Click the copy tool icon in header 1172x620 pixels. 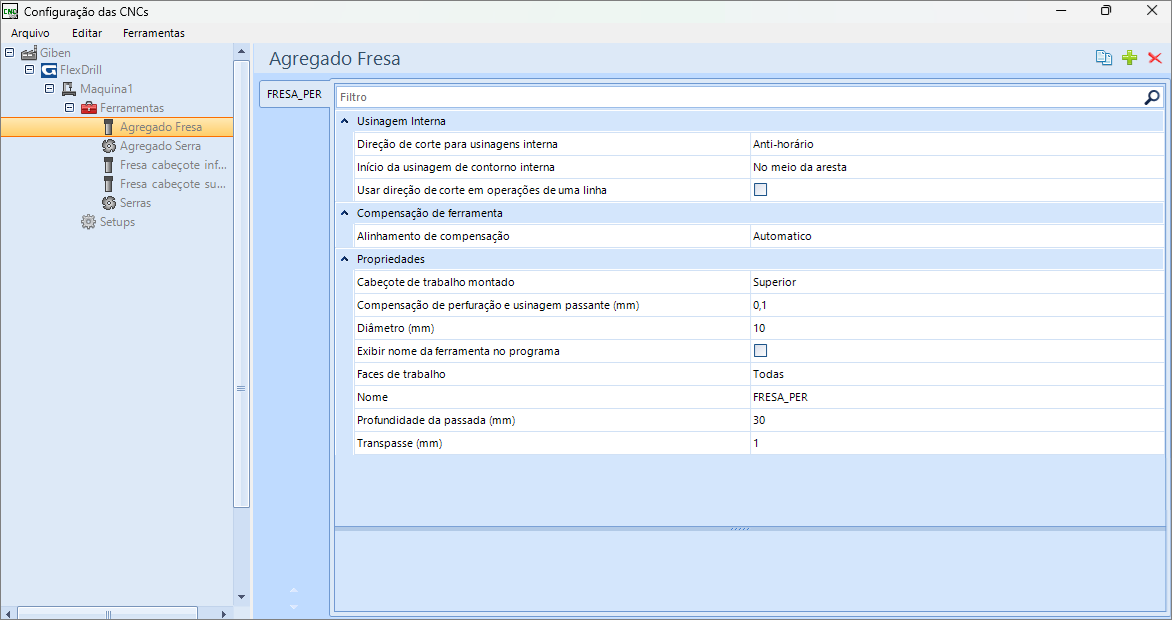point(1103,58)
